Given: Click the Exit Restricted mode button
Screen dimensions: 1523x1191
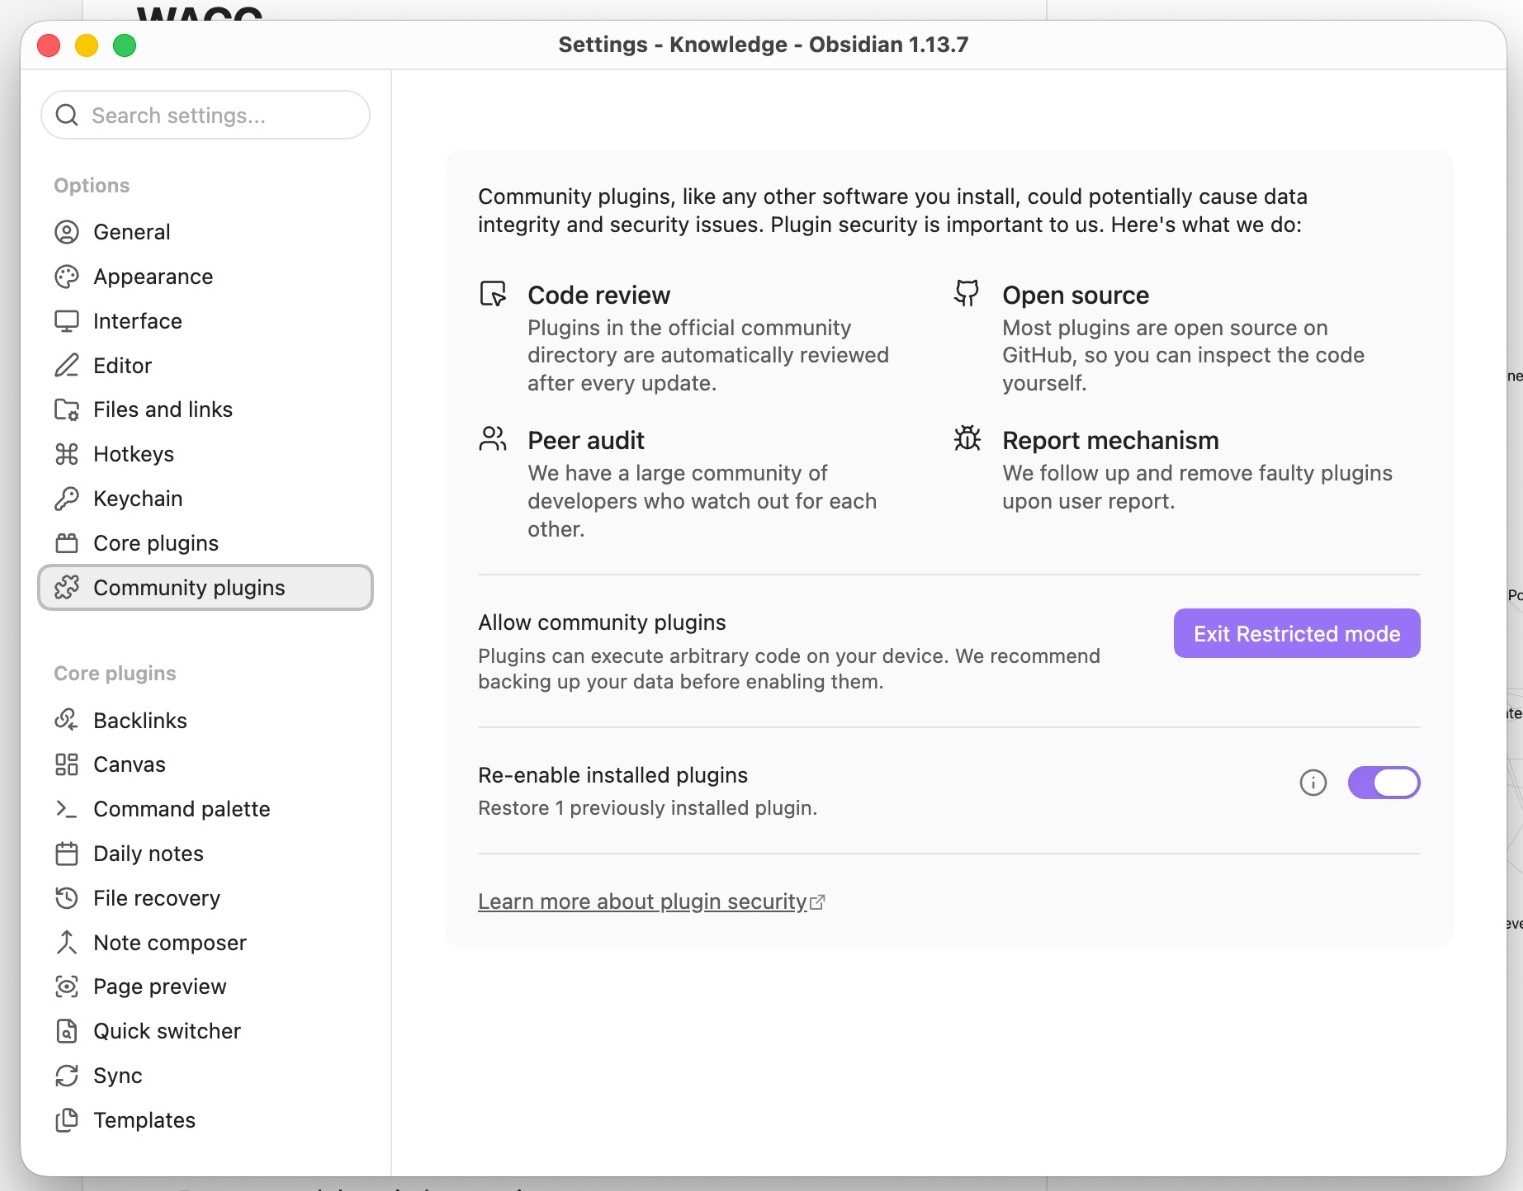Looking at the screenshot, I should click(1297, 634).
